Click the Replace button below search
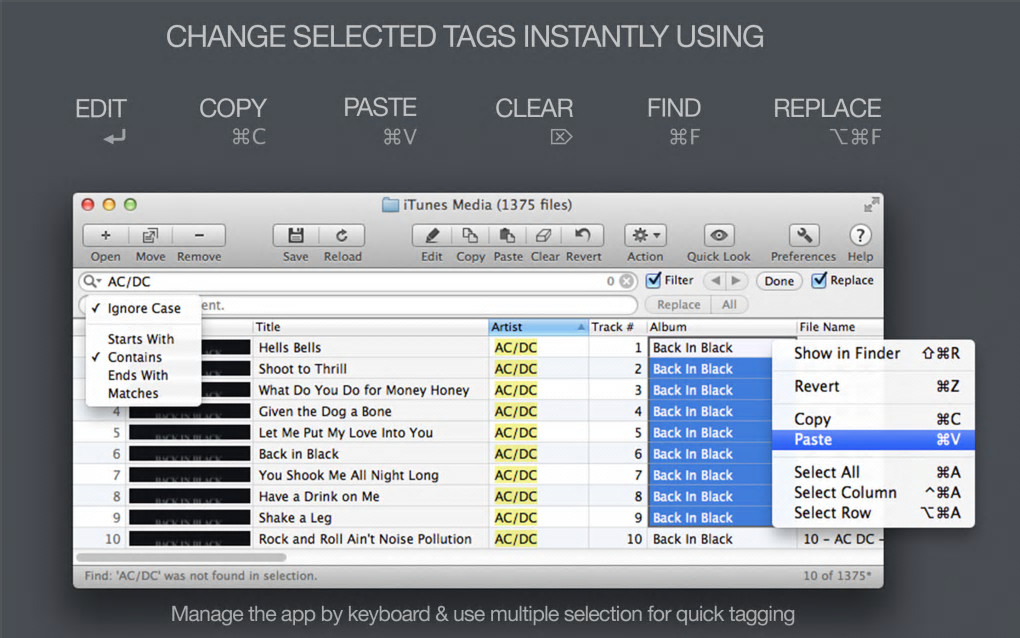The height and width of the screenshot is (638, 1020). [x=678, y=304]
